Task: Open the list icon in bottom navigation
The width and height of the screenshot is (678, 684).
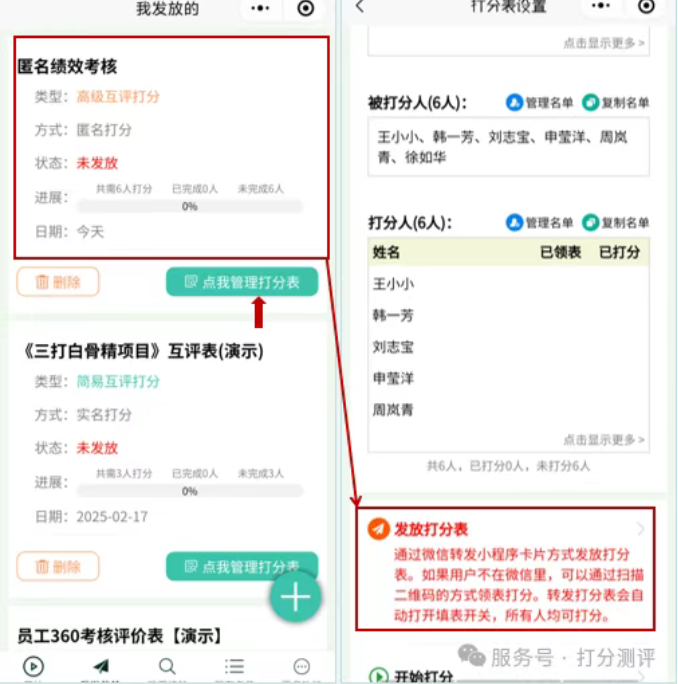Action: click(234, 666)
